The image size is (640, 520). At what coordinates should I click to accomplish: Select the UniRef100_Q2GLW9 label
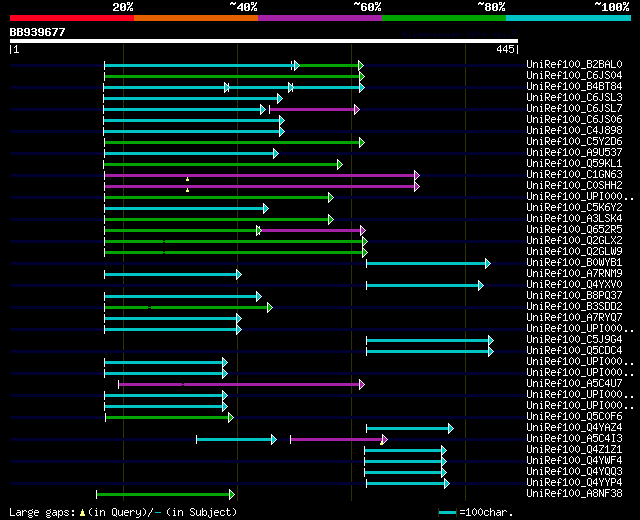[574, 251]
